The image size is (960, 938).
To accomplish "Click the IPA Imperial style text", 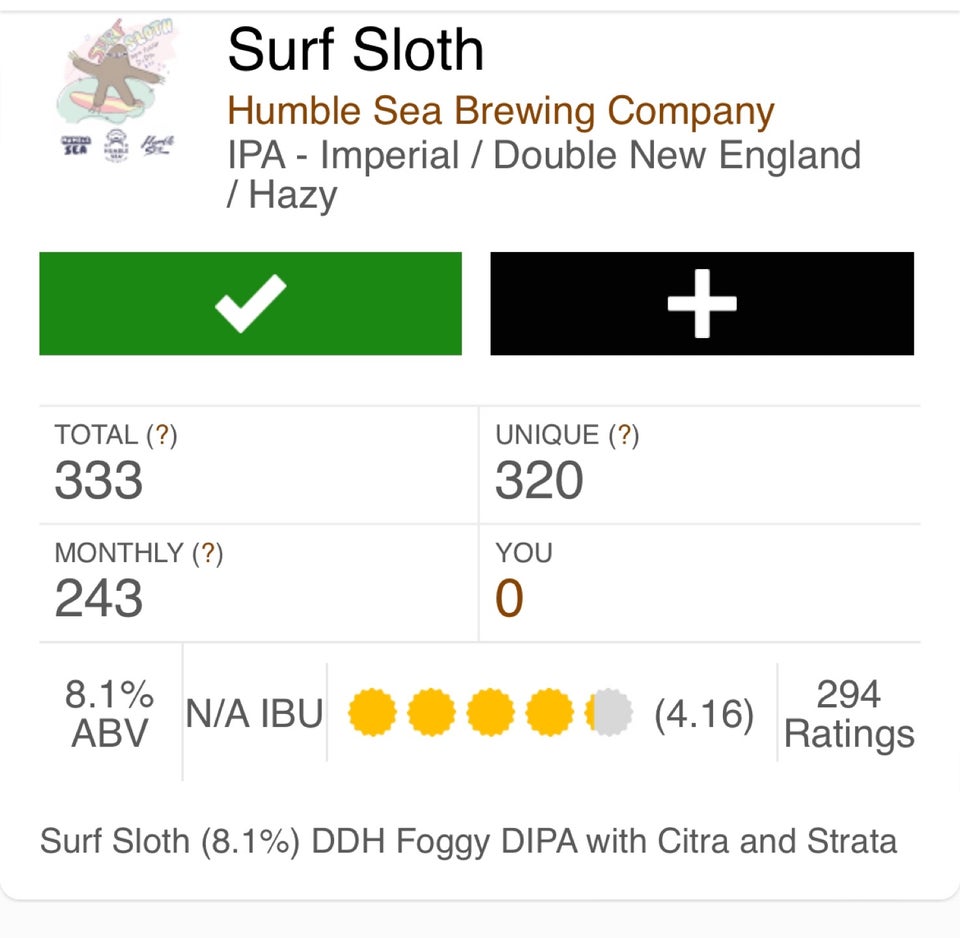I will click(x=543, y=156).
